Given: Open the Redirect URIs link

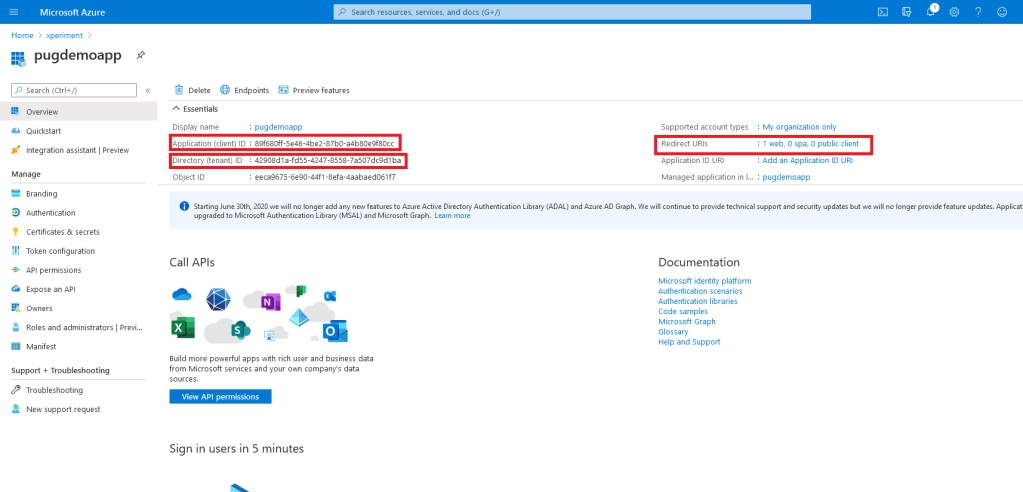Looking at the screenshot, I should click(x=810, y=144).
